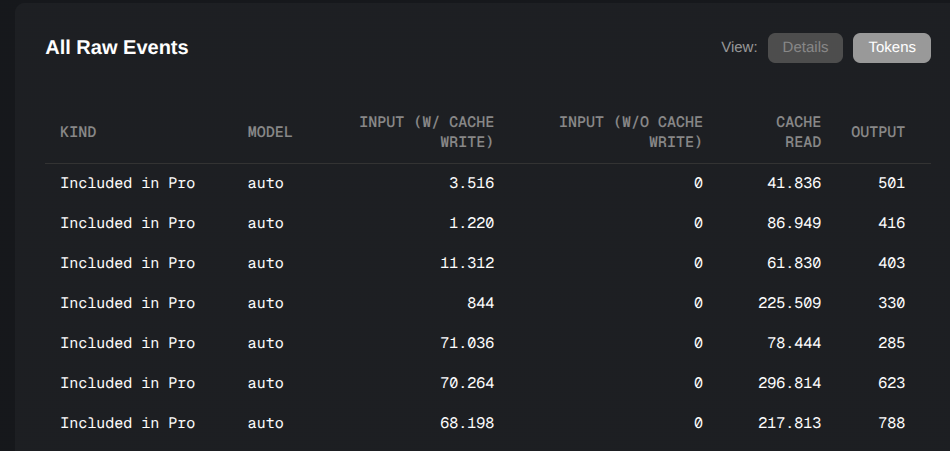Select the row with 86.949 cache read
This screenshot has height=451, width=950.
click(x=488, y=223)
